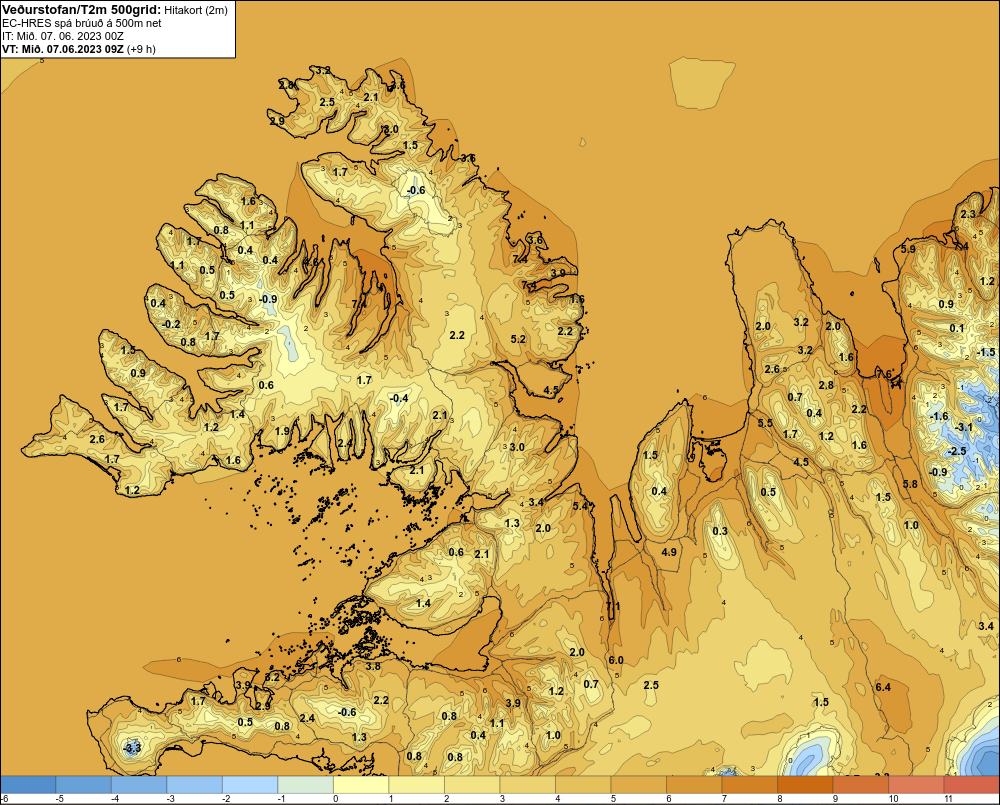Select the 'Hitakort (2m)' label
The image size is (1000, 805).
(x=196, y=10)
